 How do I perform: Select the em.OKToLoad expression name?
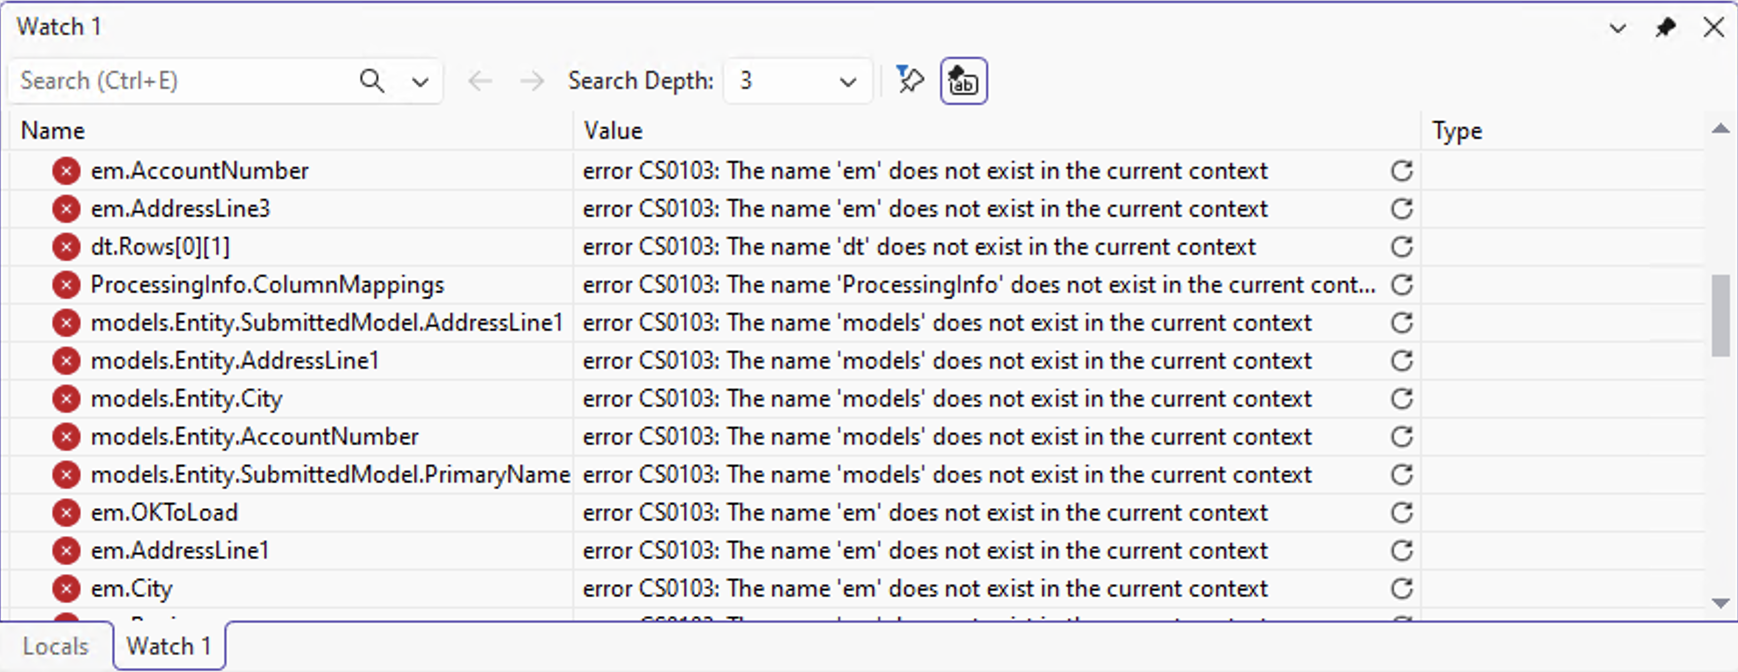164,513
